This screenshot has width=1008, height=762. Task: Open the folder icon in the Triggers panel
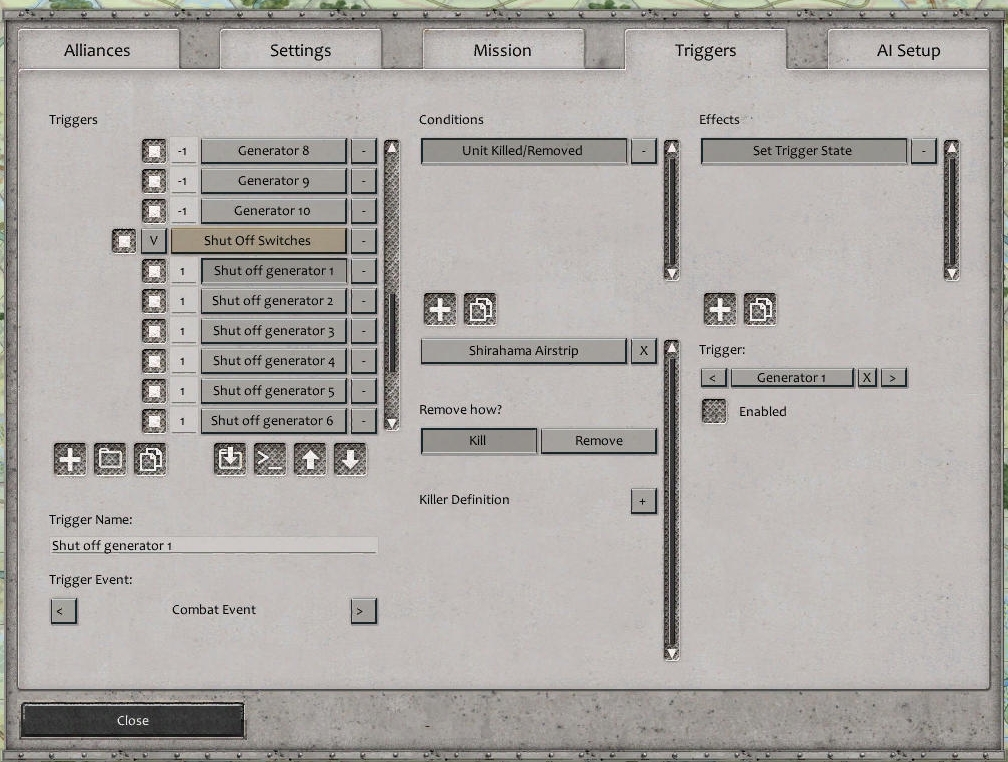110,458
